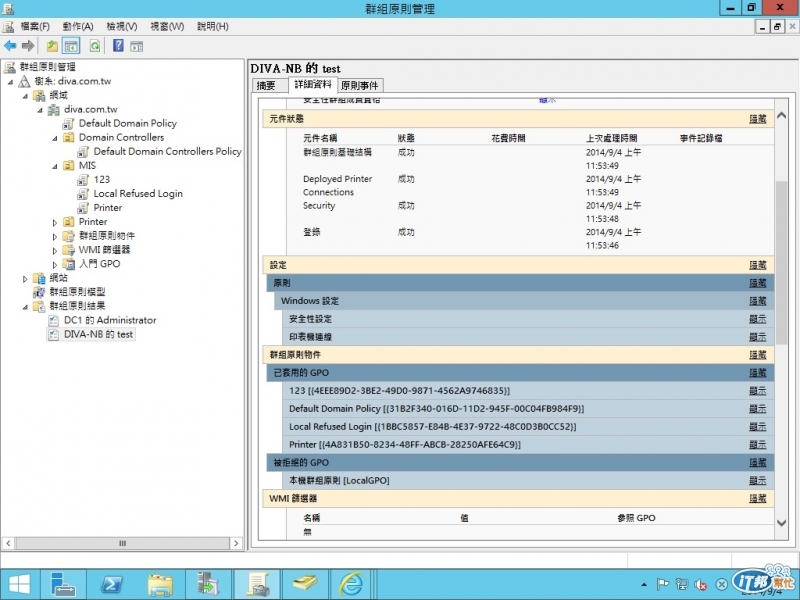Expand the 群組原則物件 node arrow
This screenshot has width=800, height=600.
pyautogui.click(x=55, y=236)
